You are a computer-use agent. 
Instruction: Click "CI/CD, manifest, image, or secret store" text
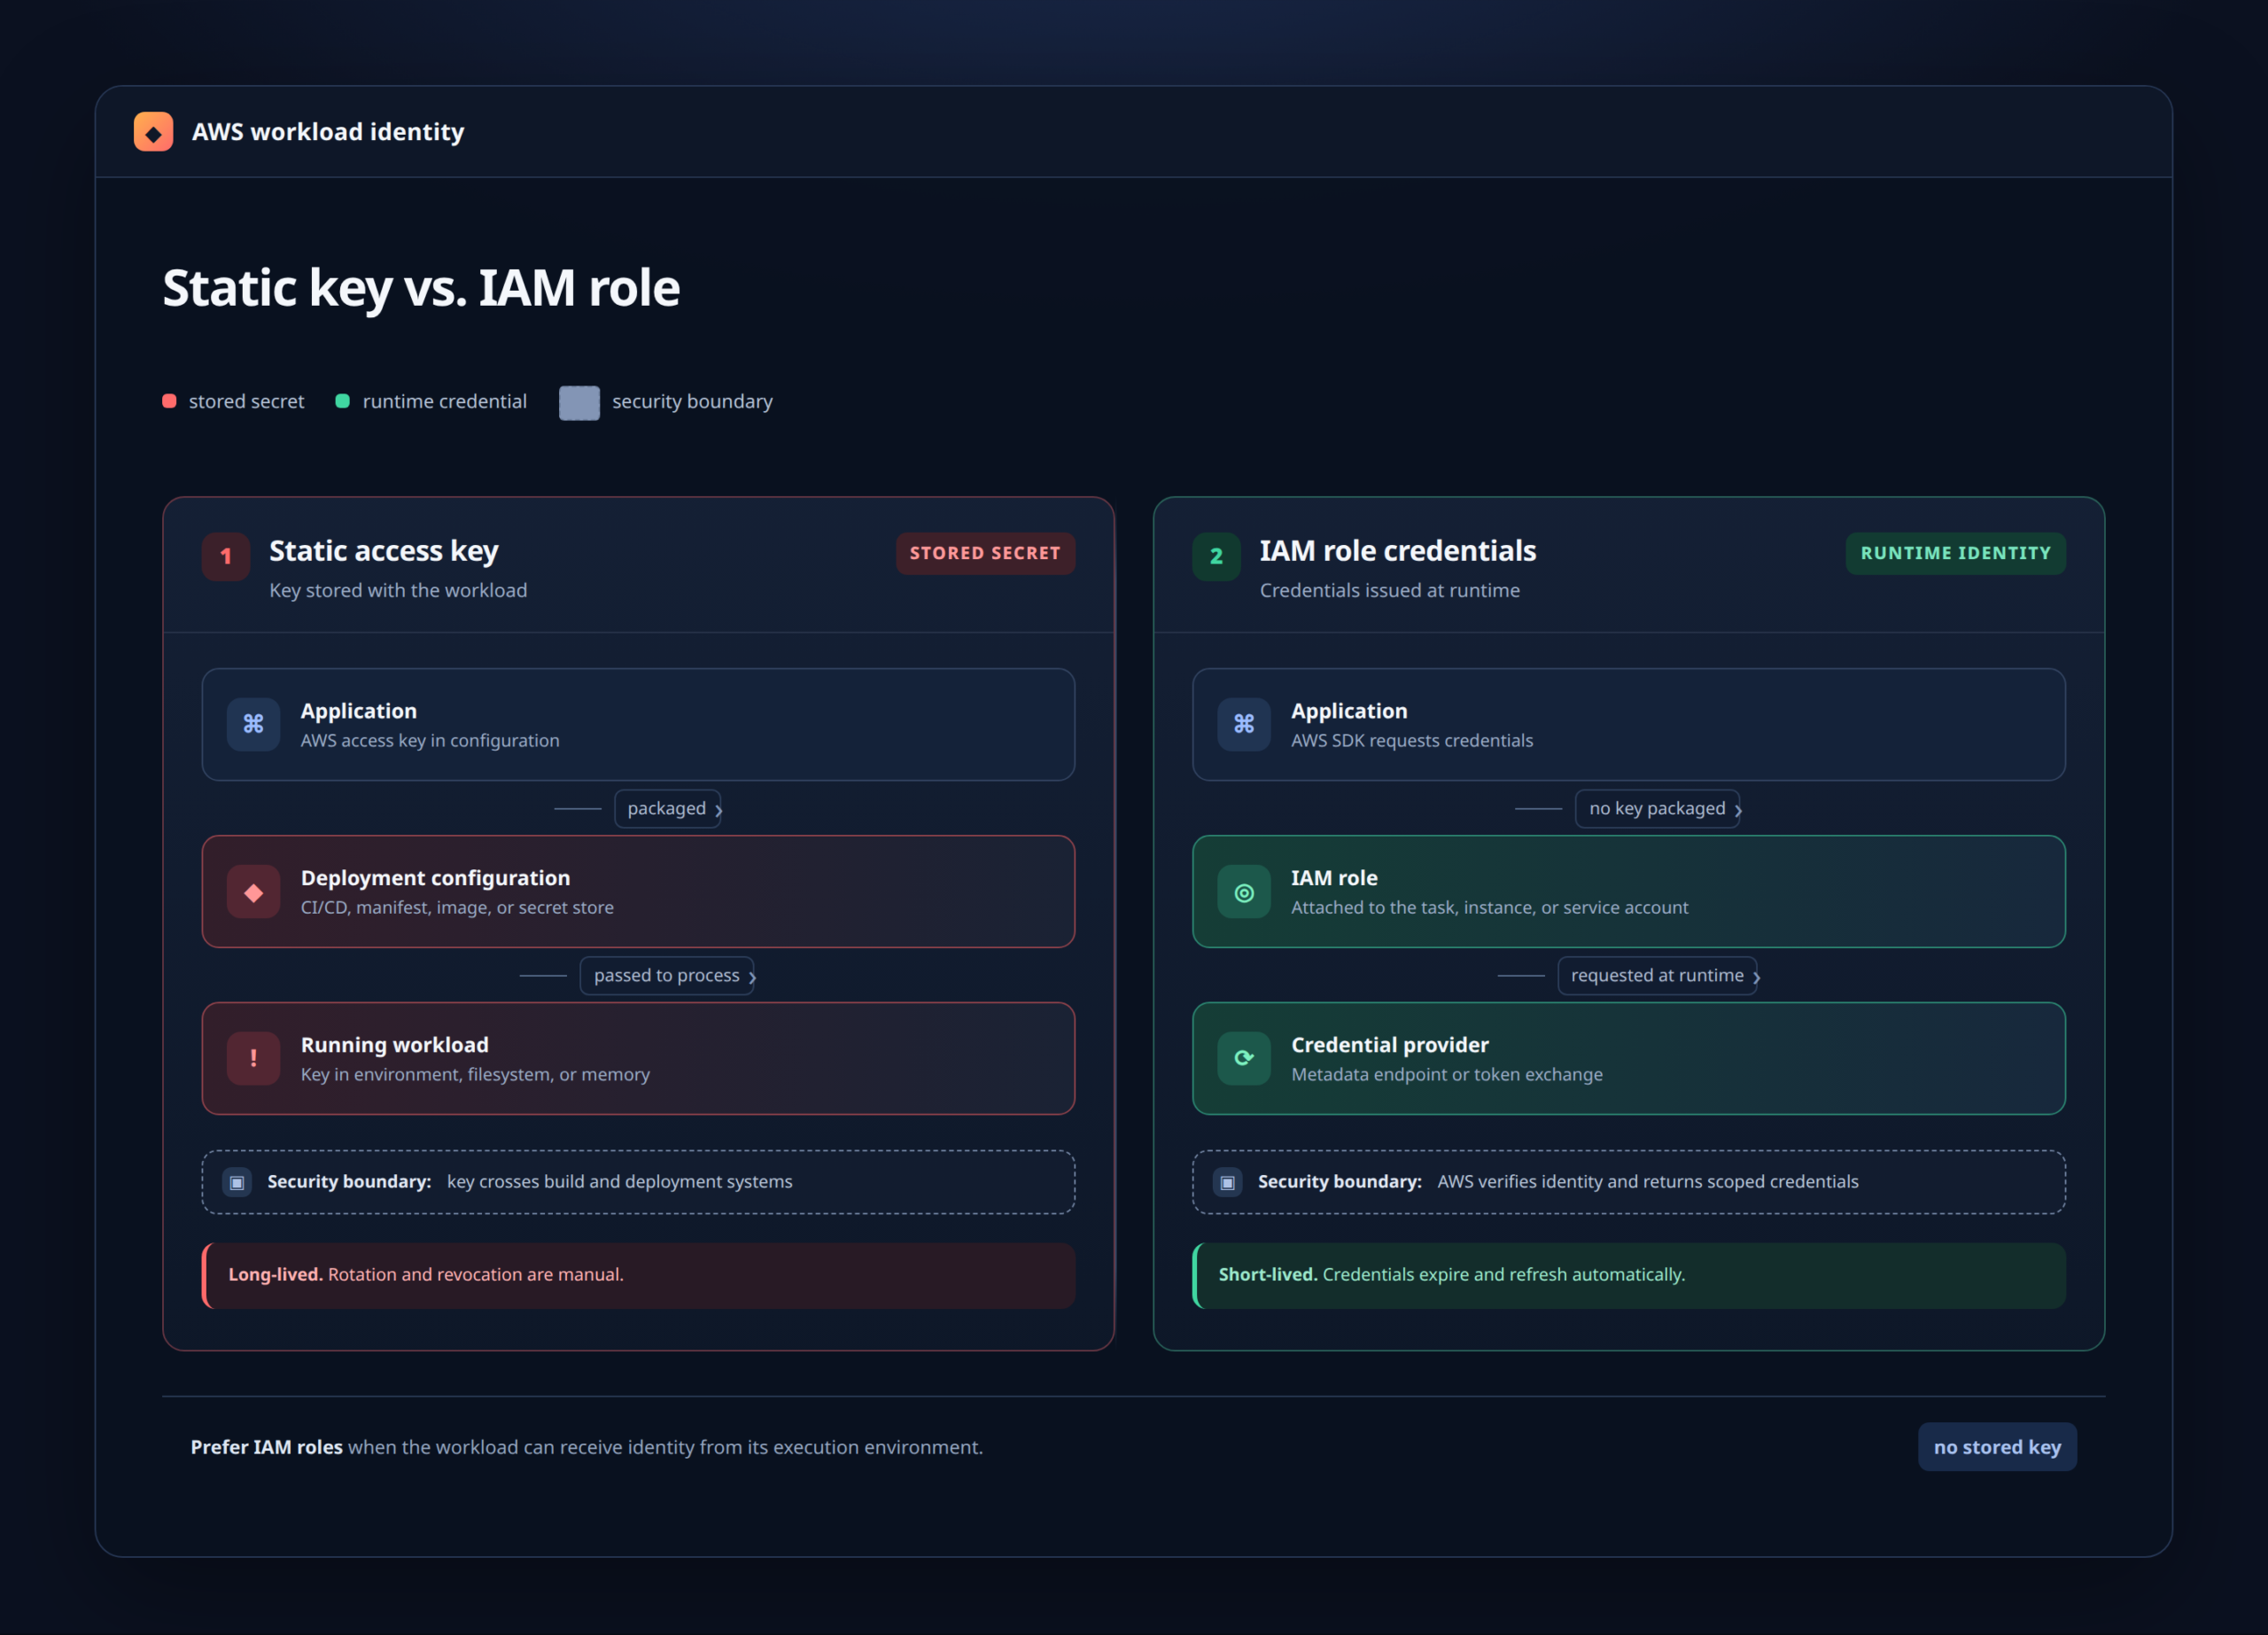coord(457,907)
